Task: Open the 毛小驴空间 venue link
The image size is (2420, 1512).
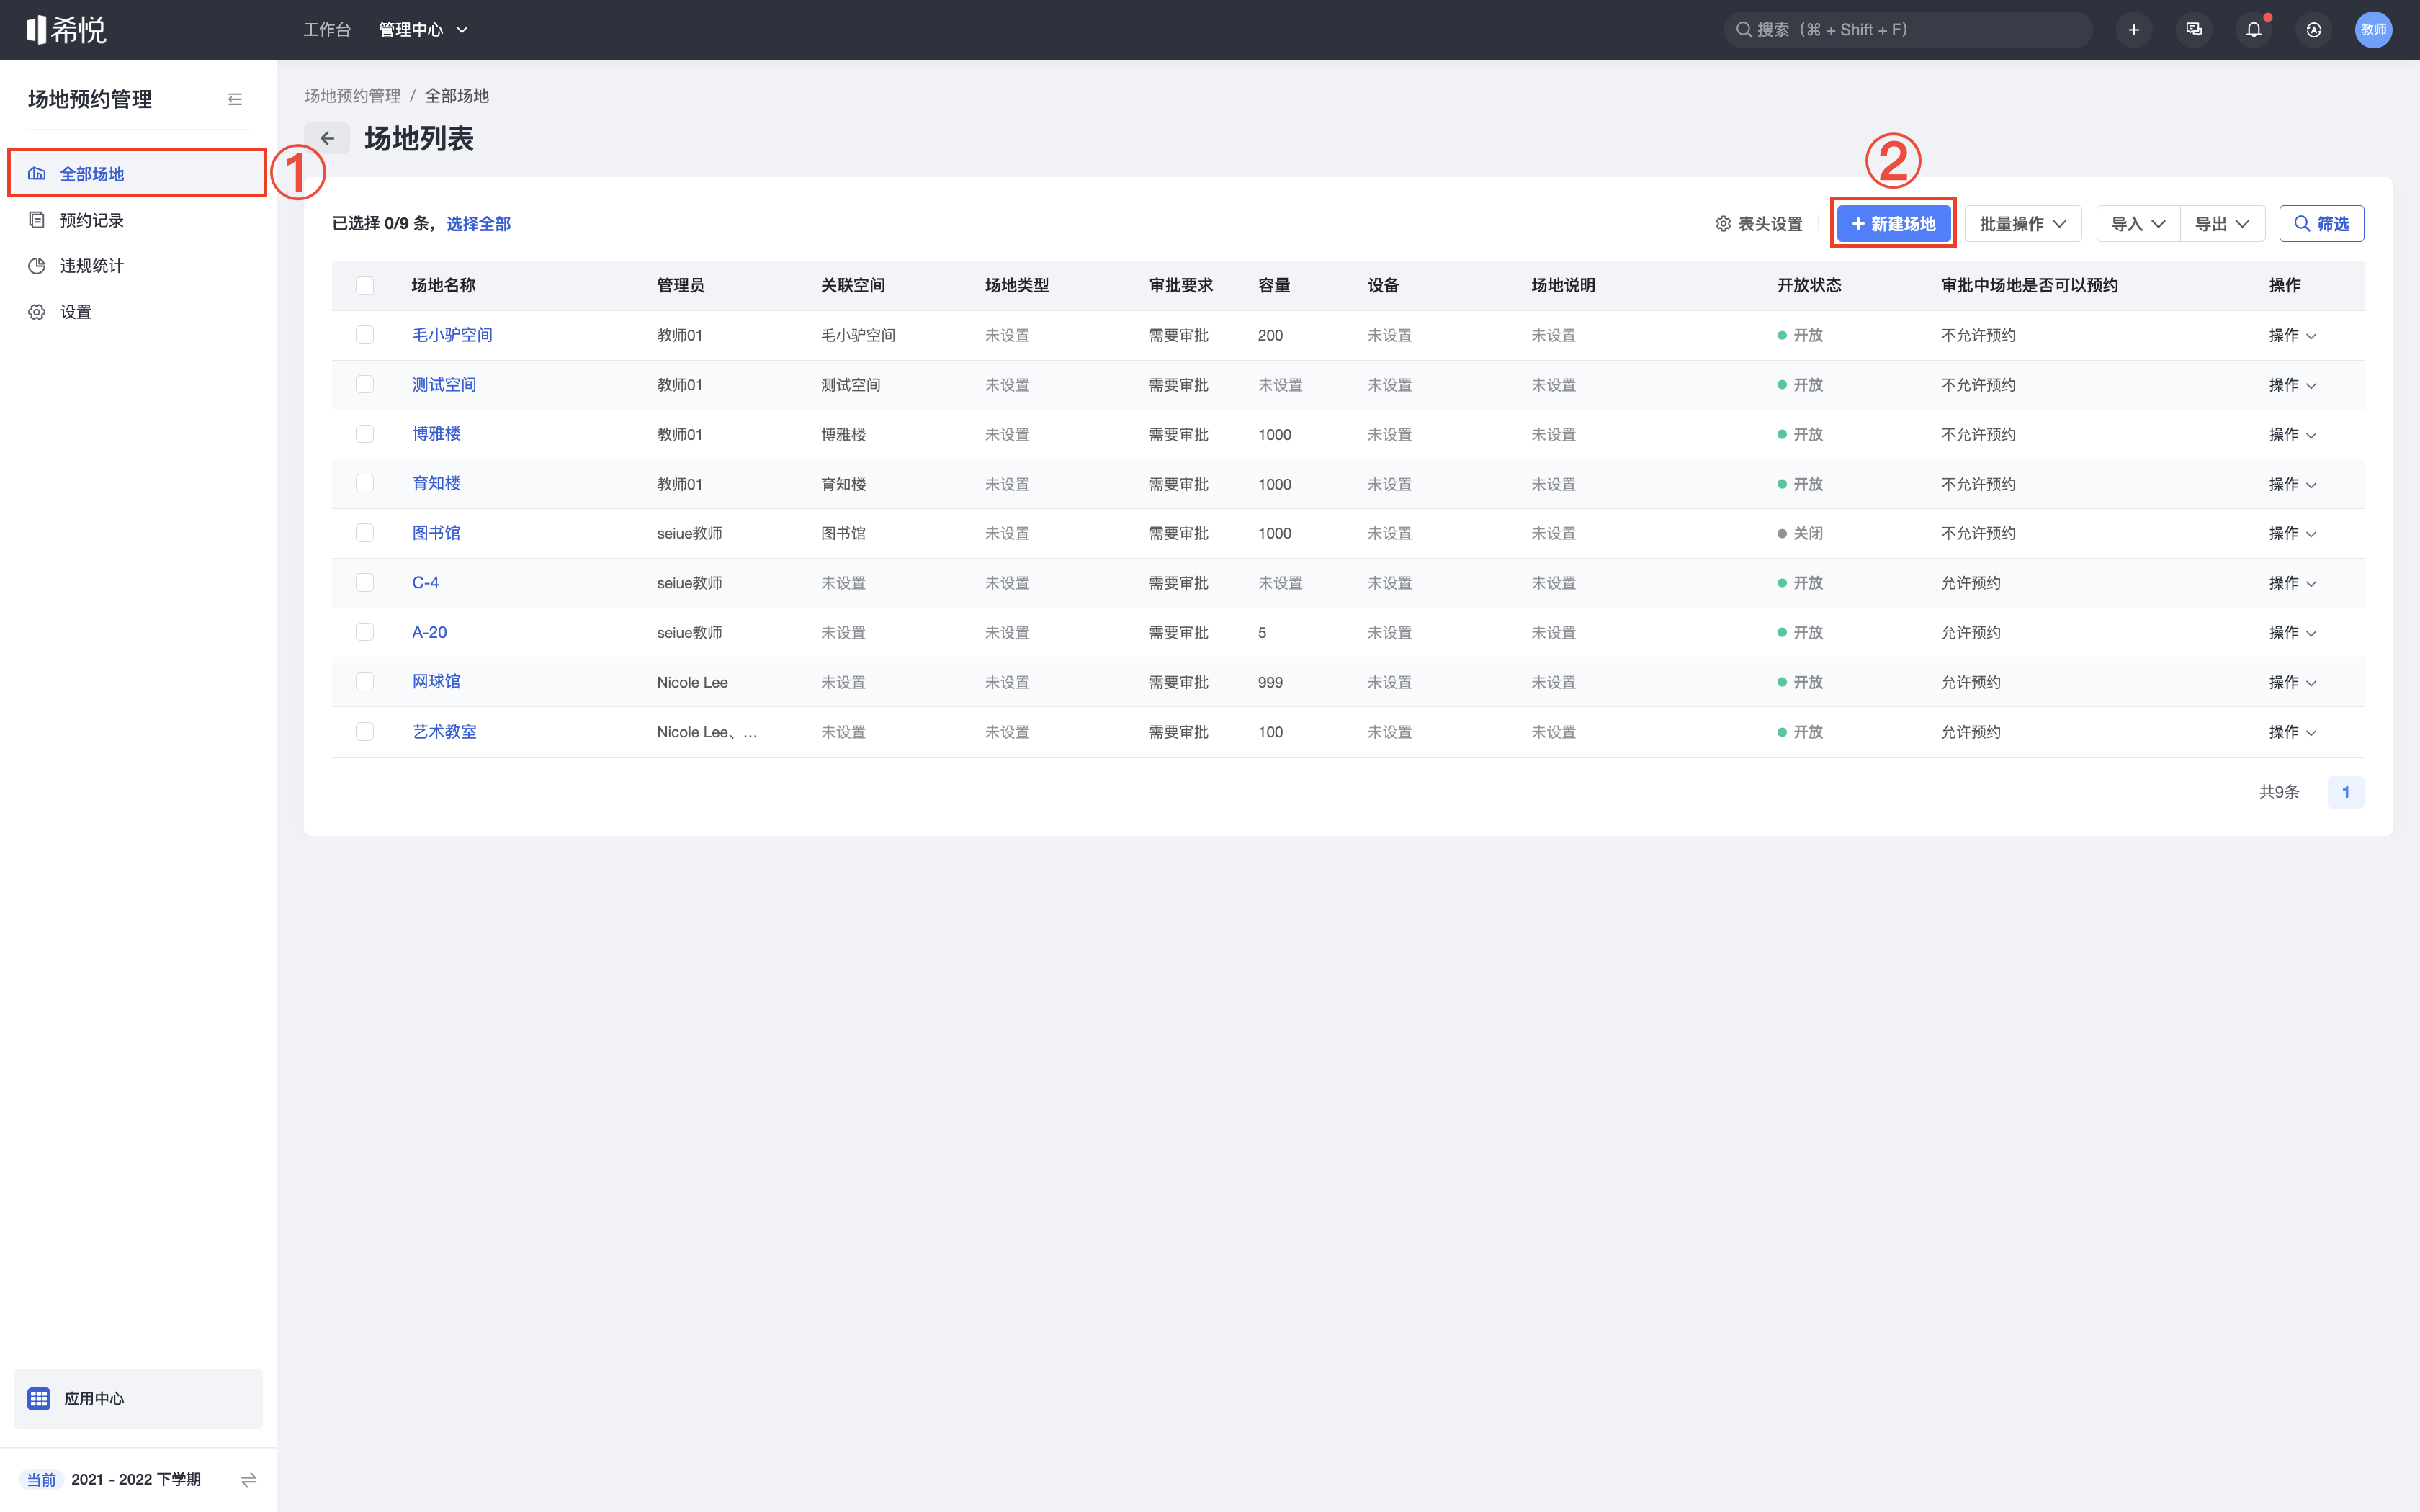Action: pyautogui.click(x=452, y=335)
